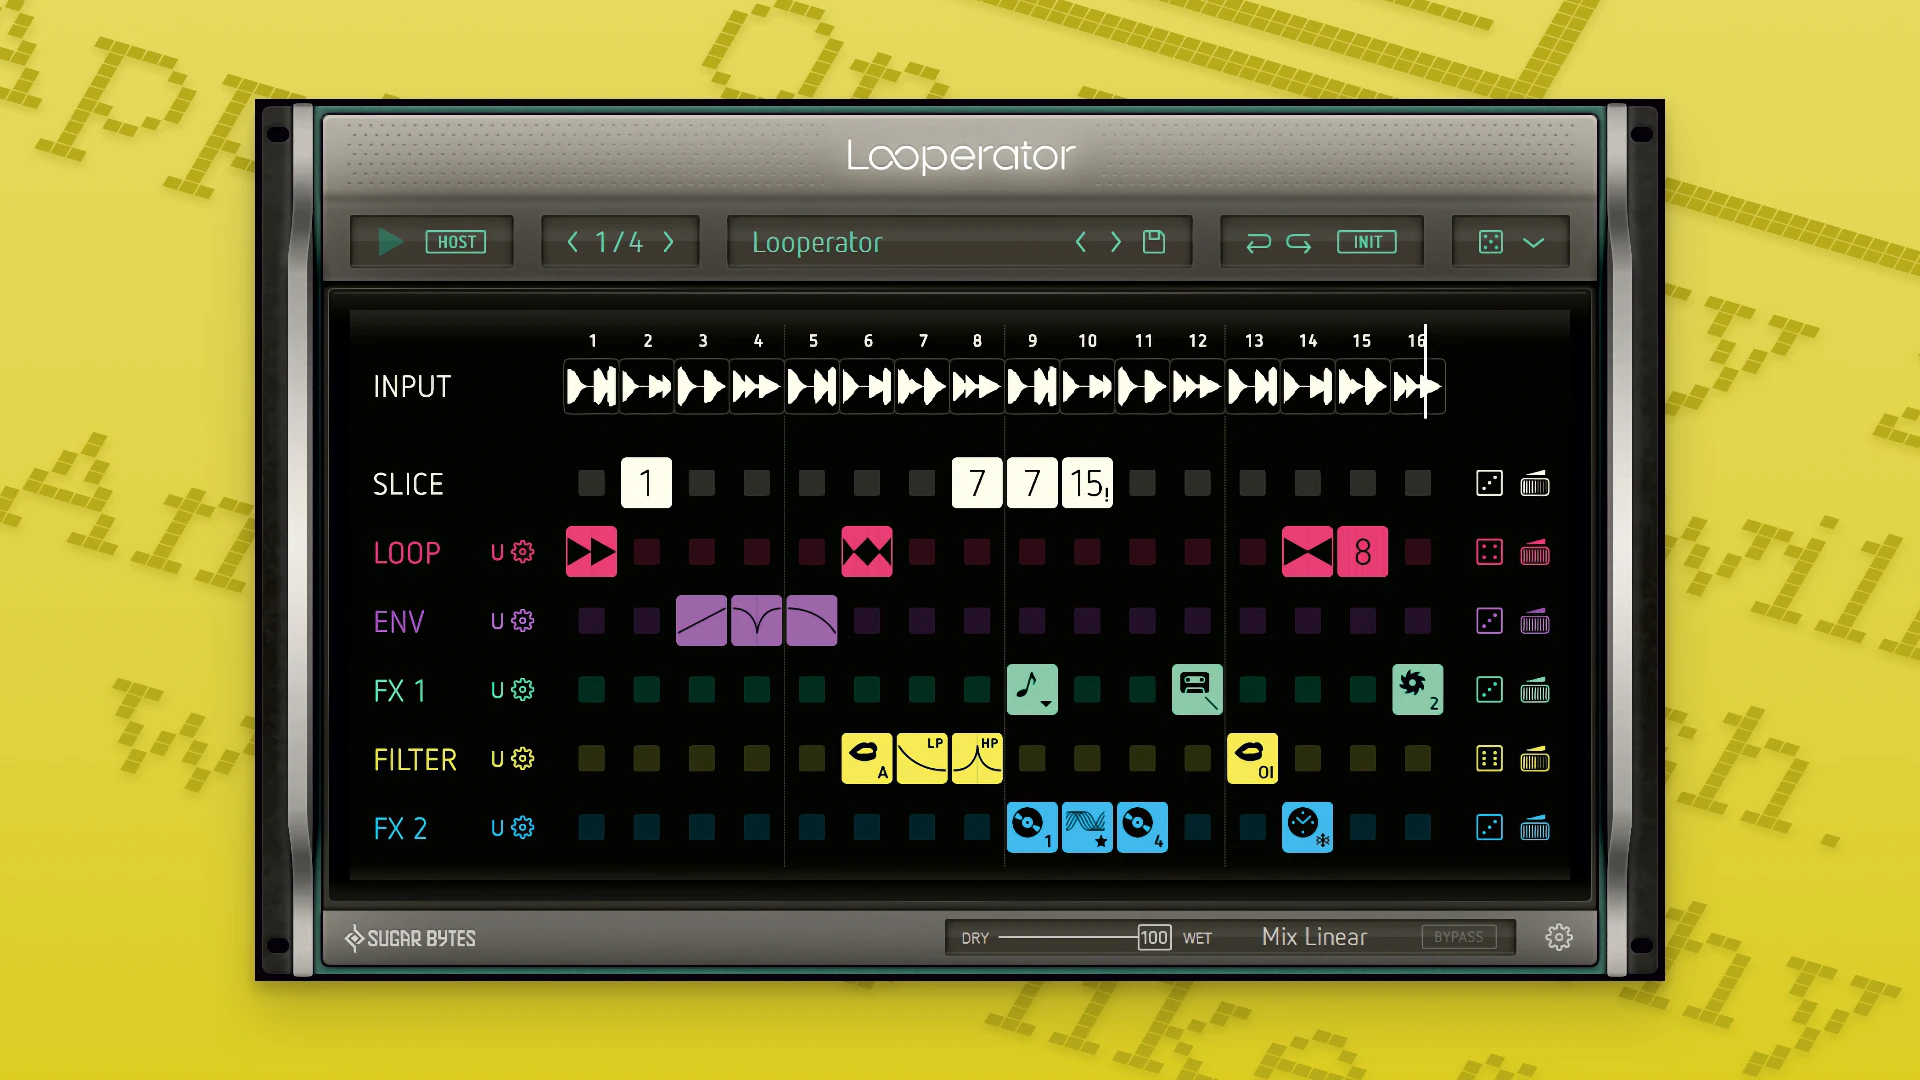Open global settings via the bottom-right gear
The image size is (1920, 1080).
click(x=1559, y=937)
